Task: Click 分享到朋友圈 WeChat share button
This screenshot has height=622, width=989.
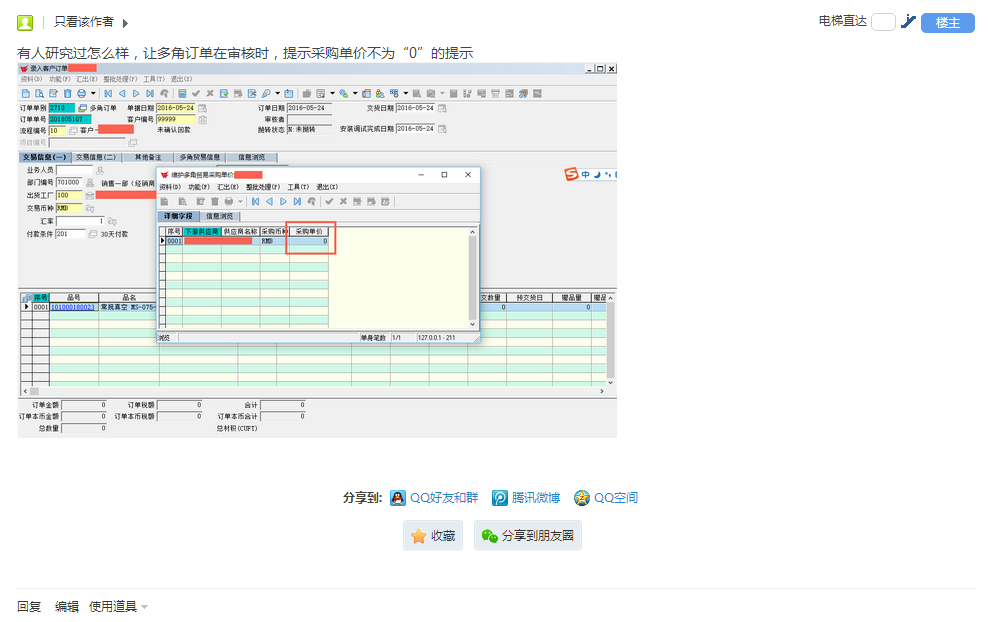Action: coord(527,536)
